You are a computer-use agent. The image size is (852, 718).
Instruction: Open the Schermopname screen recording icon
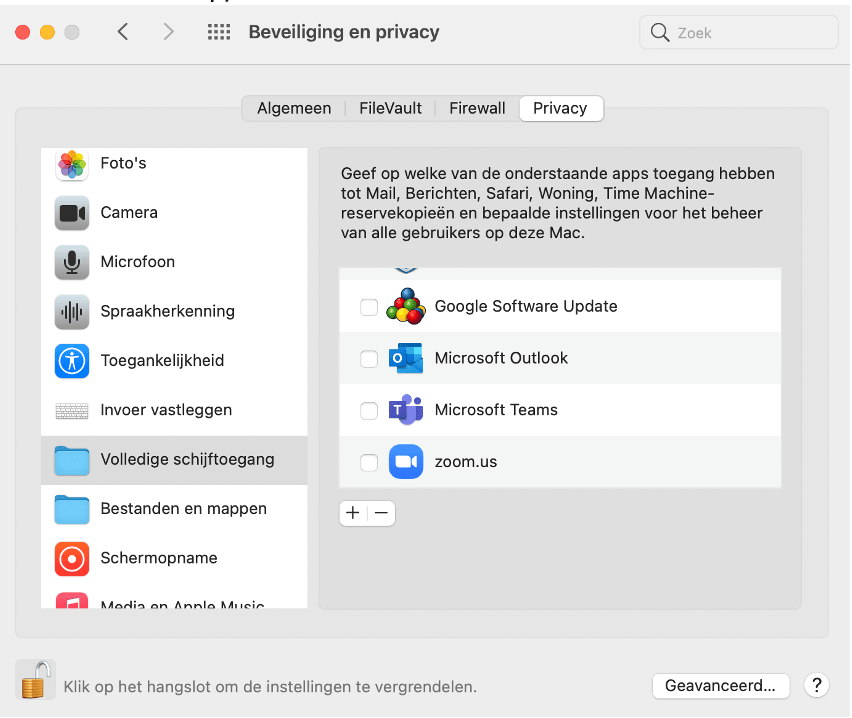(x=72, y=559)
